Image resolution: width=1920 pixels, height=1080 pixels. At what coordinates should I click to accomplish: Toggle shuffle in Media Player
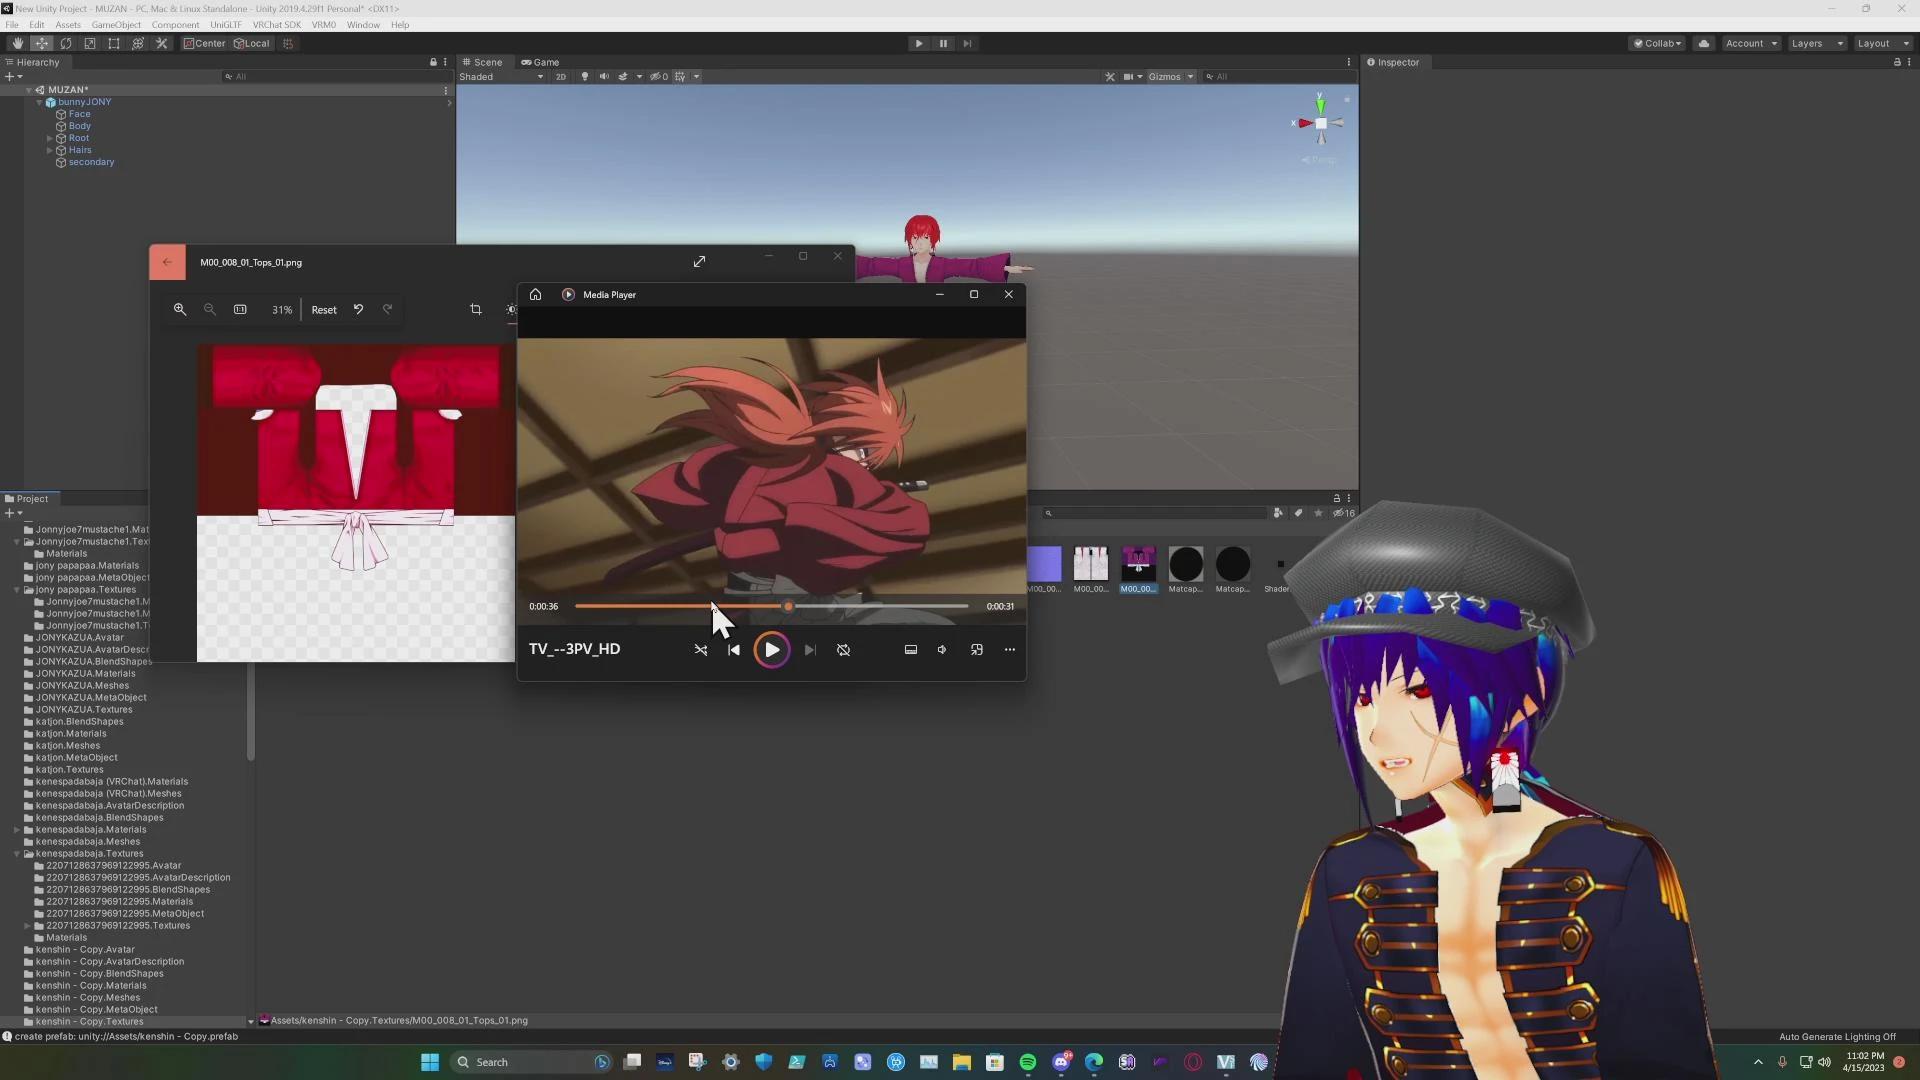(x=701, y=650)
